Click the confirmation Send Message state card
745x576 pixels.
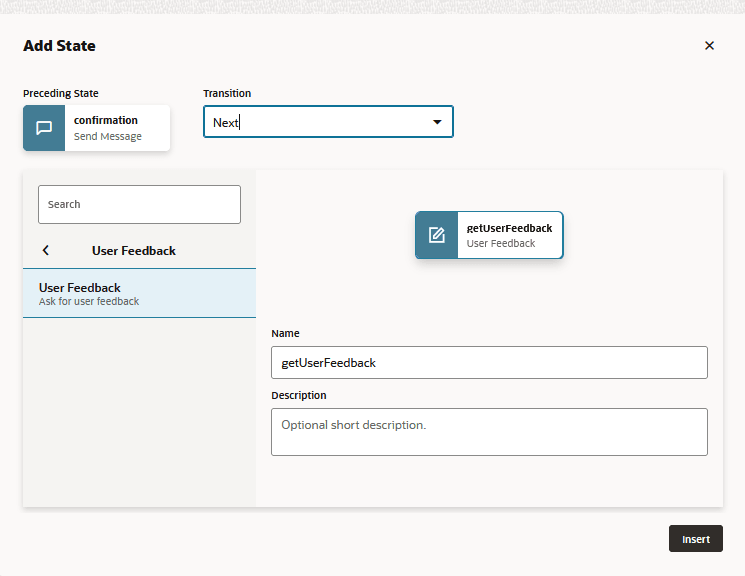point(96,128)
